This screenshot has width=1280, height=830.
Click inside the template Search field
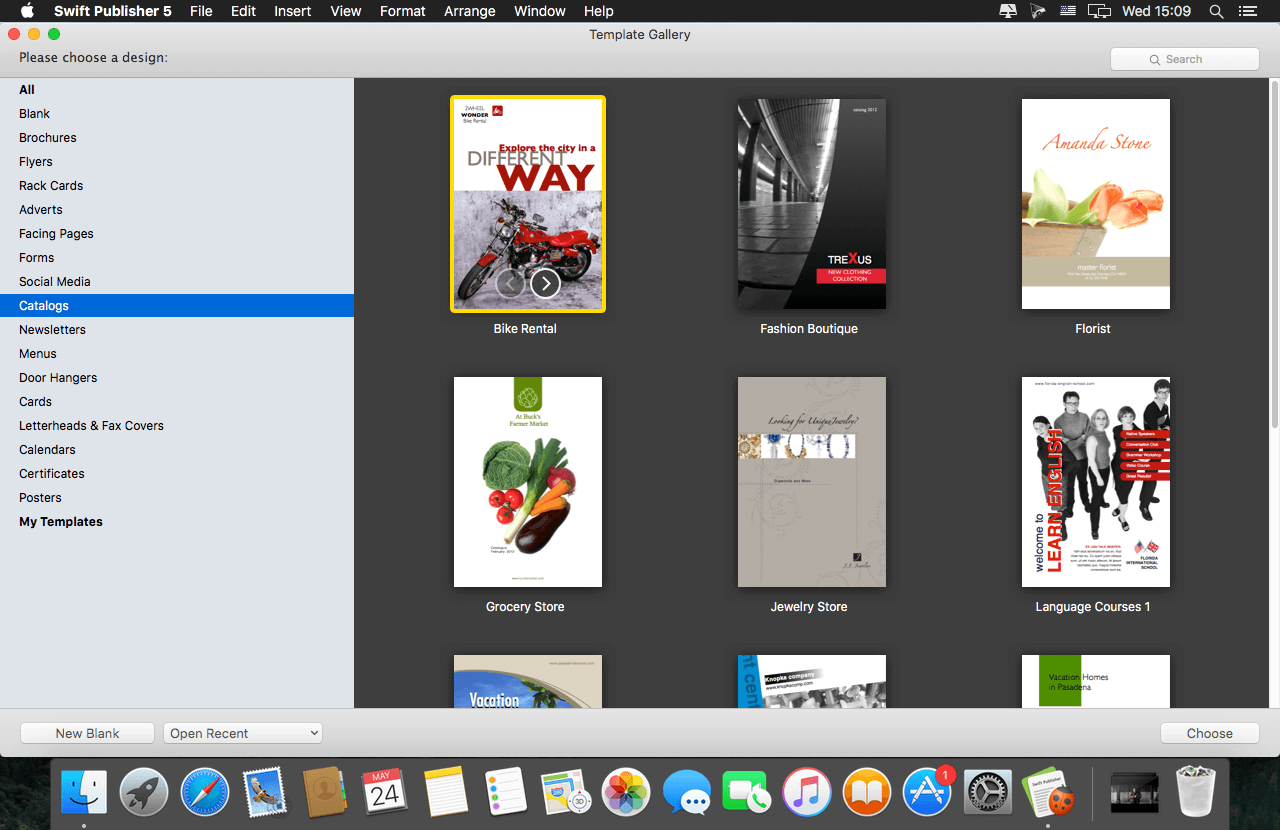pos(1185,59)
